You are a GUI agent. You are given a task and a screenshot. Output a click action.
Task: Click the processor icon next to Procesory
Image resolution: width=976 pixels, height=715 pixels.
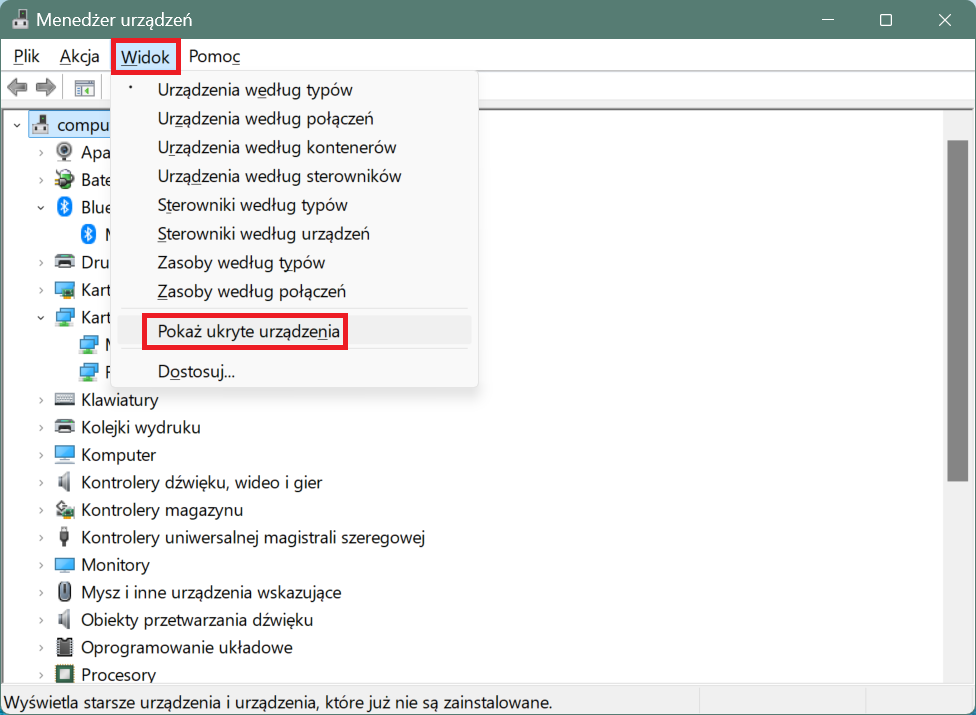click(64, 674)
